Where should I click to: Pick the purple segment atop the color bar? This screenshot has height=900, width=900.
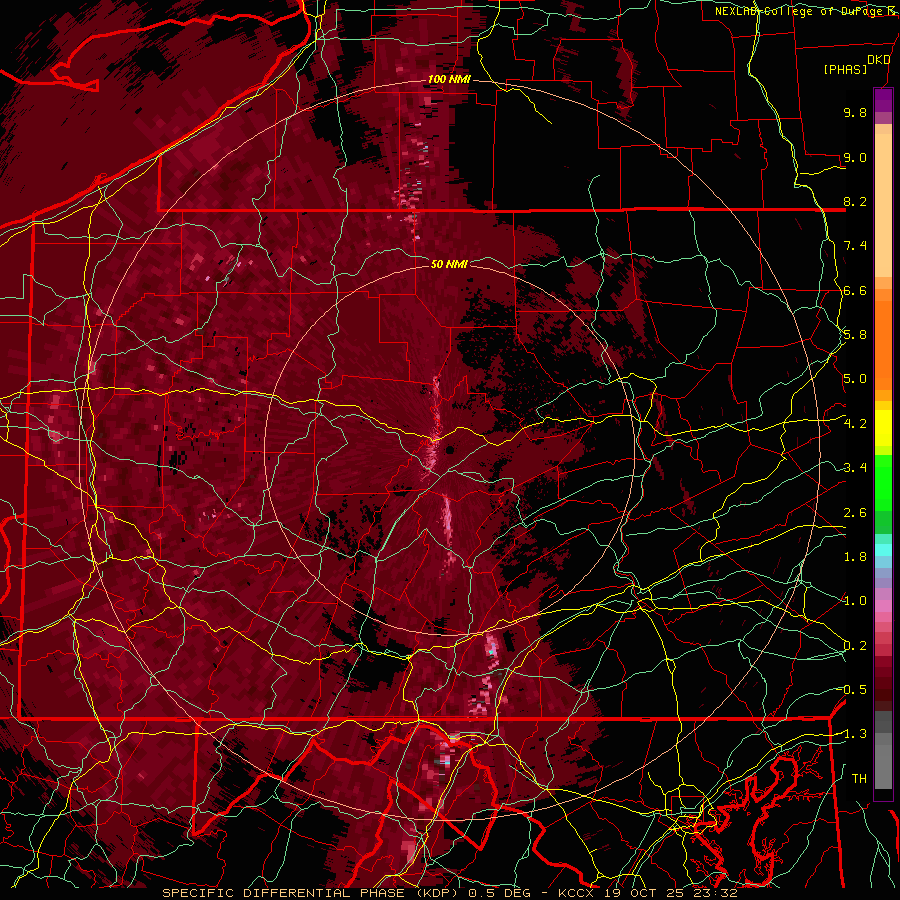(883, 100)
